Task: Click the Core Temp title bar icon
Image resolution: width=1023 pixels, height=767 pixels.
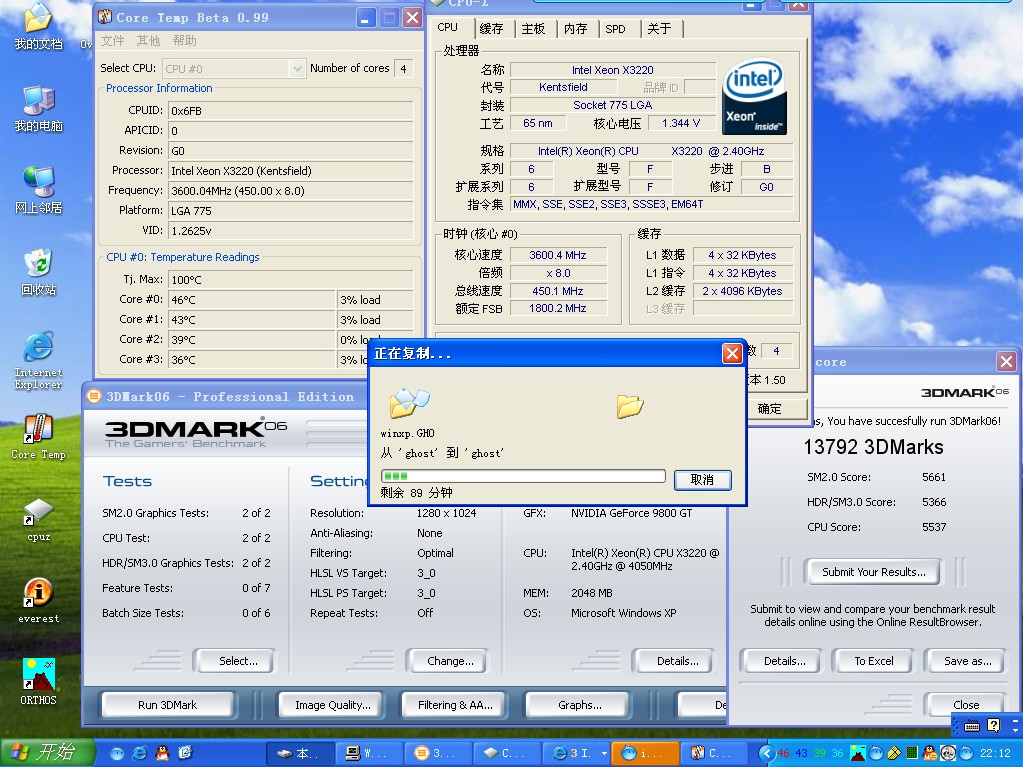Action: 105,17
